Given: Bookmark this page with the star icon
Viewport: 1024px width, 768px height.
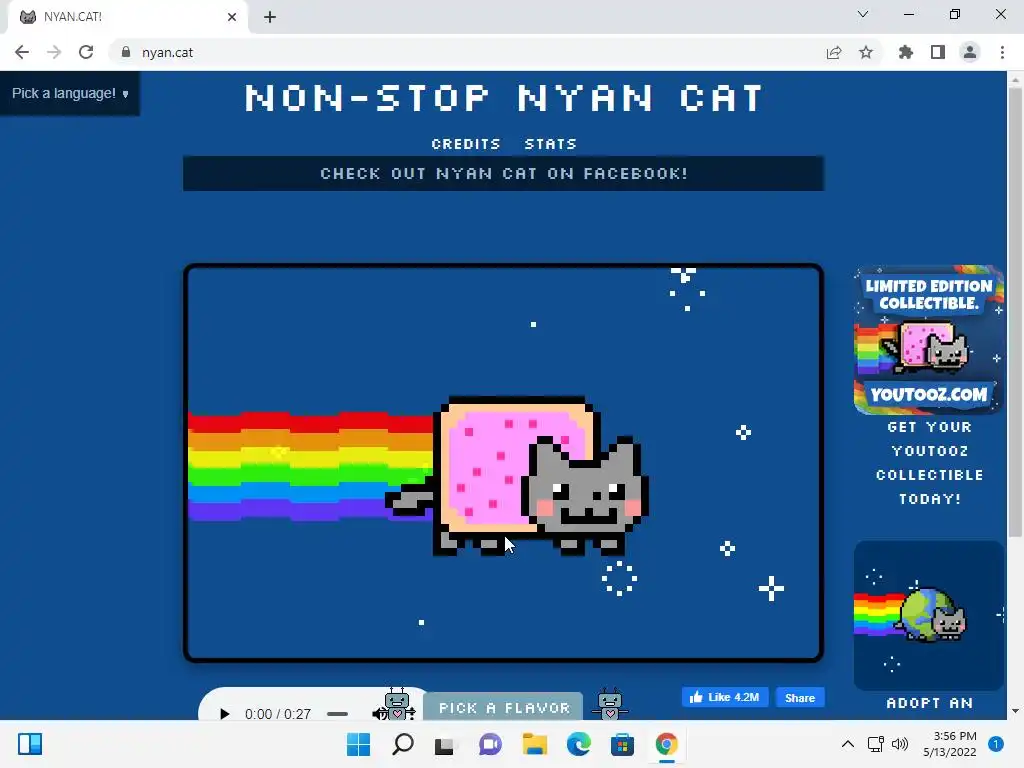Looking at the screenshot, I should [x=866, y=52].
